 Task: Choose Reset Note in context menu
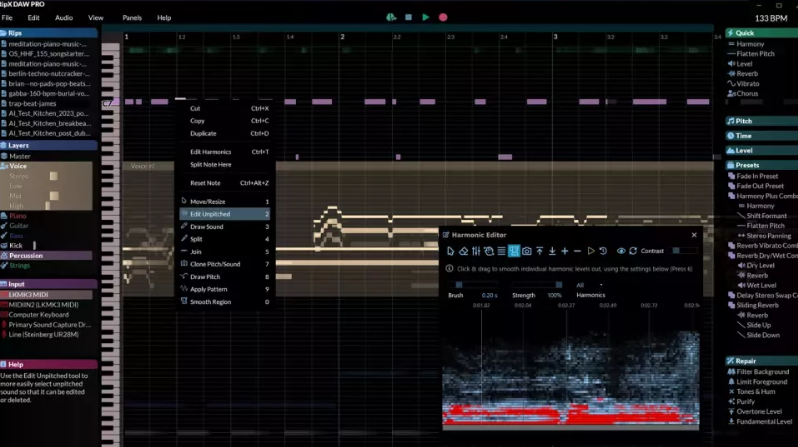pyautogui.click(x=224, y=183)
